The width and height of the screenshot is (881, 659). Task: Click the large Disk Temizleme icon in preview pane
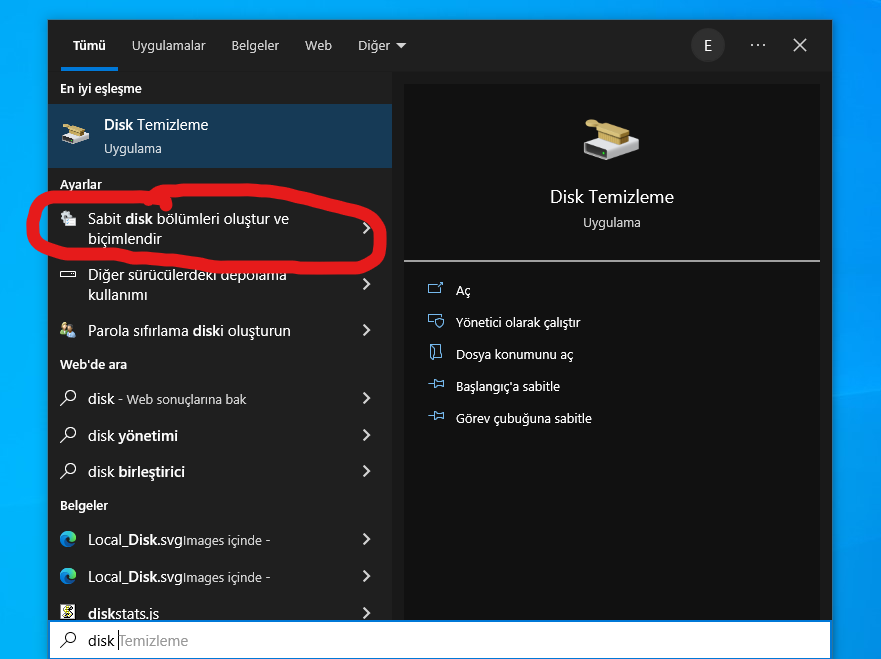[x=611, y=139]
